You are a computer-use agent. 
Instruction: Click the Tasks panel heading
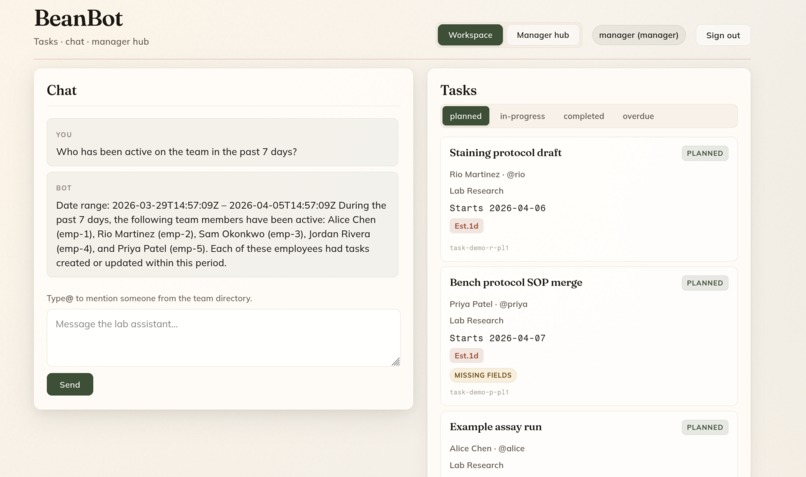click(x=459, y=90)
